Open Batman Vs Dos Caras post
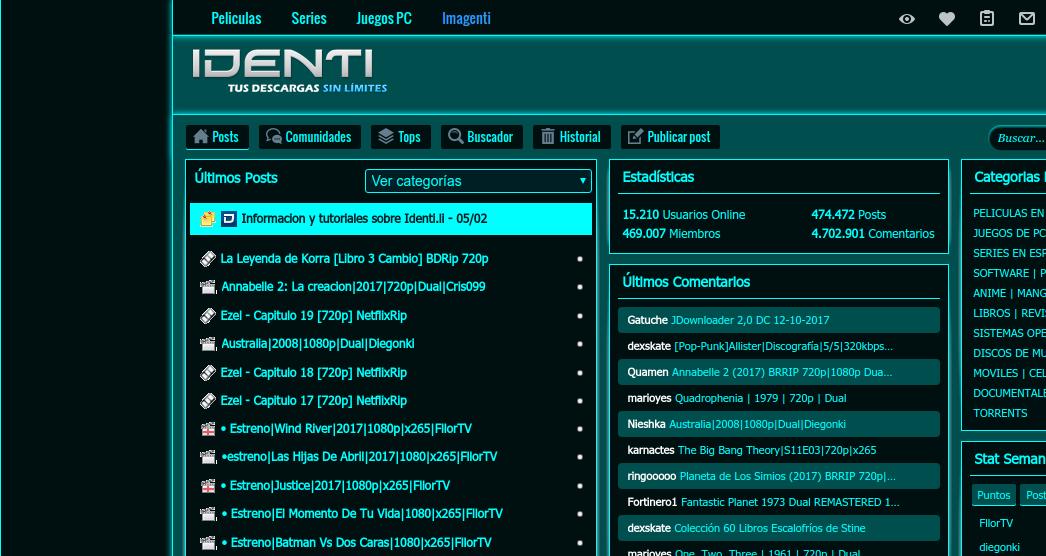This screenshot has height=556, width=1046. tap(356, 543)
